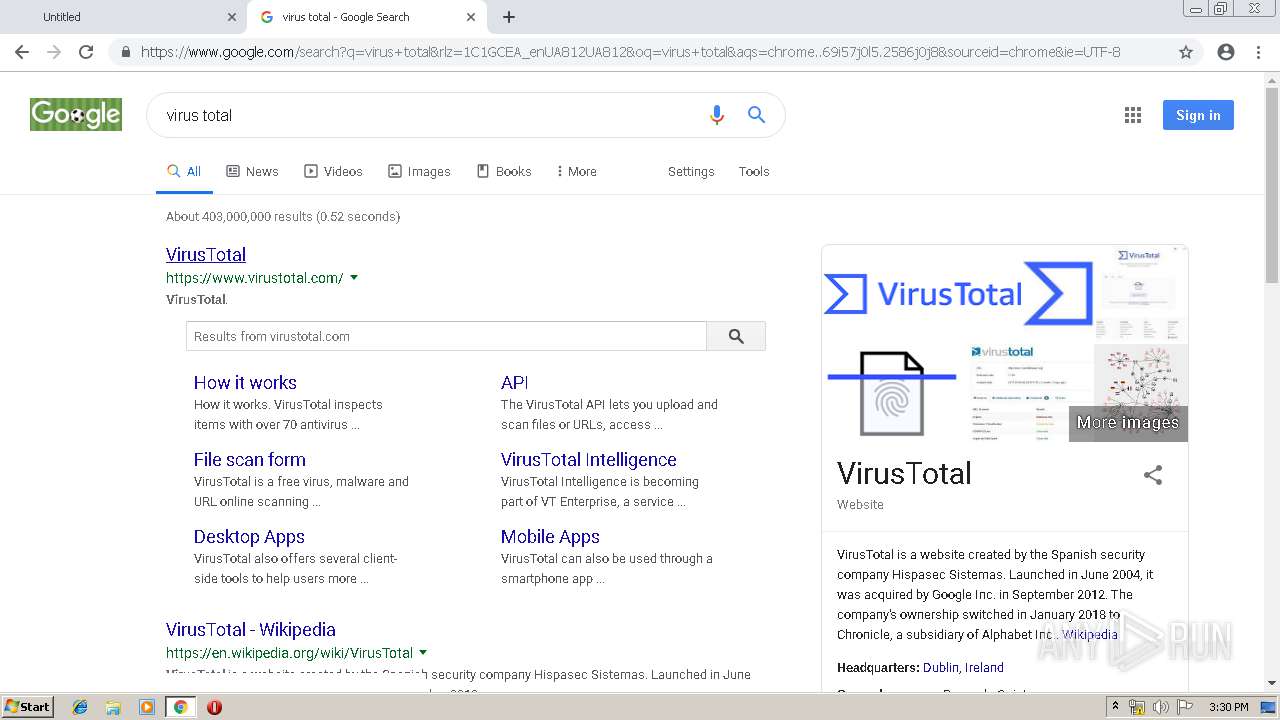The height and width of the screenshot is (720, 1280).
Task: Go back with the browser back arrow
Action: click(22, 52)
